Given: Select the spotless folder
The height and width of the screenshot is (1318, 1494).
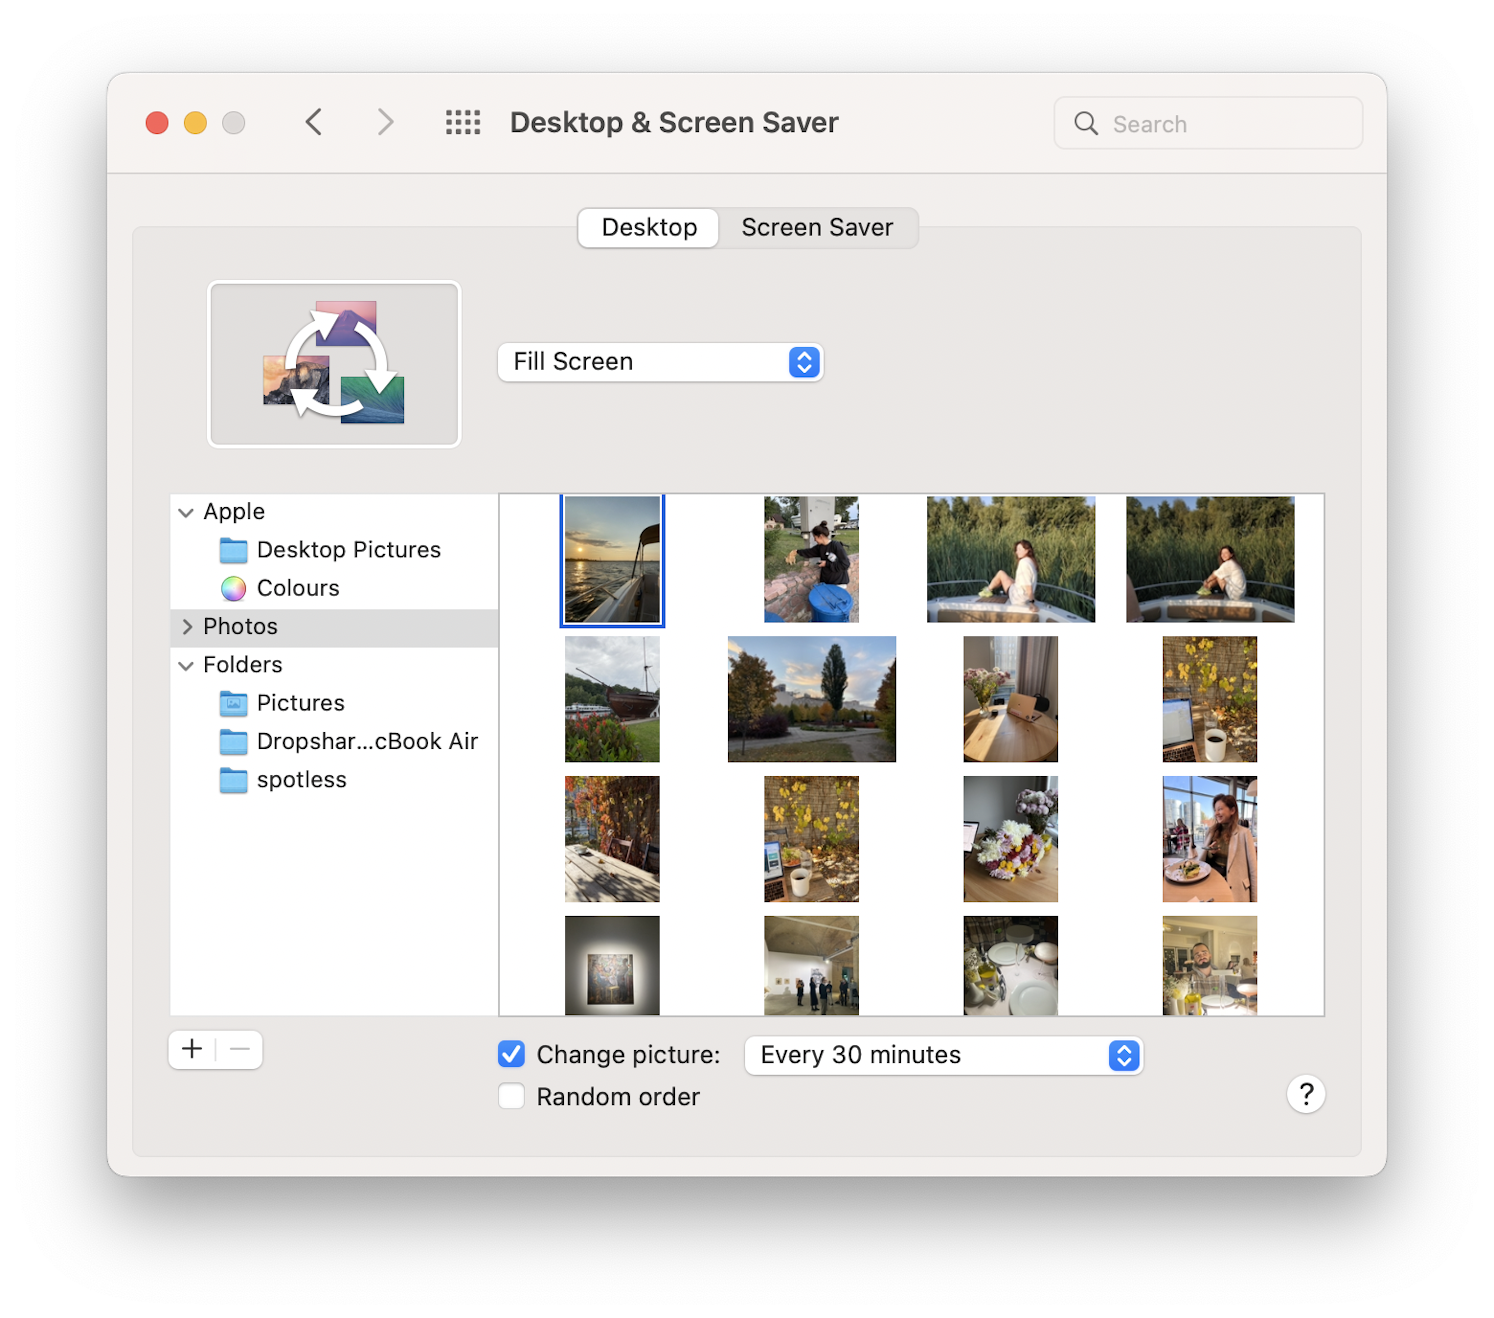Looking at the screenshot, I should (301, 780).
